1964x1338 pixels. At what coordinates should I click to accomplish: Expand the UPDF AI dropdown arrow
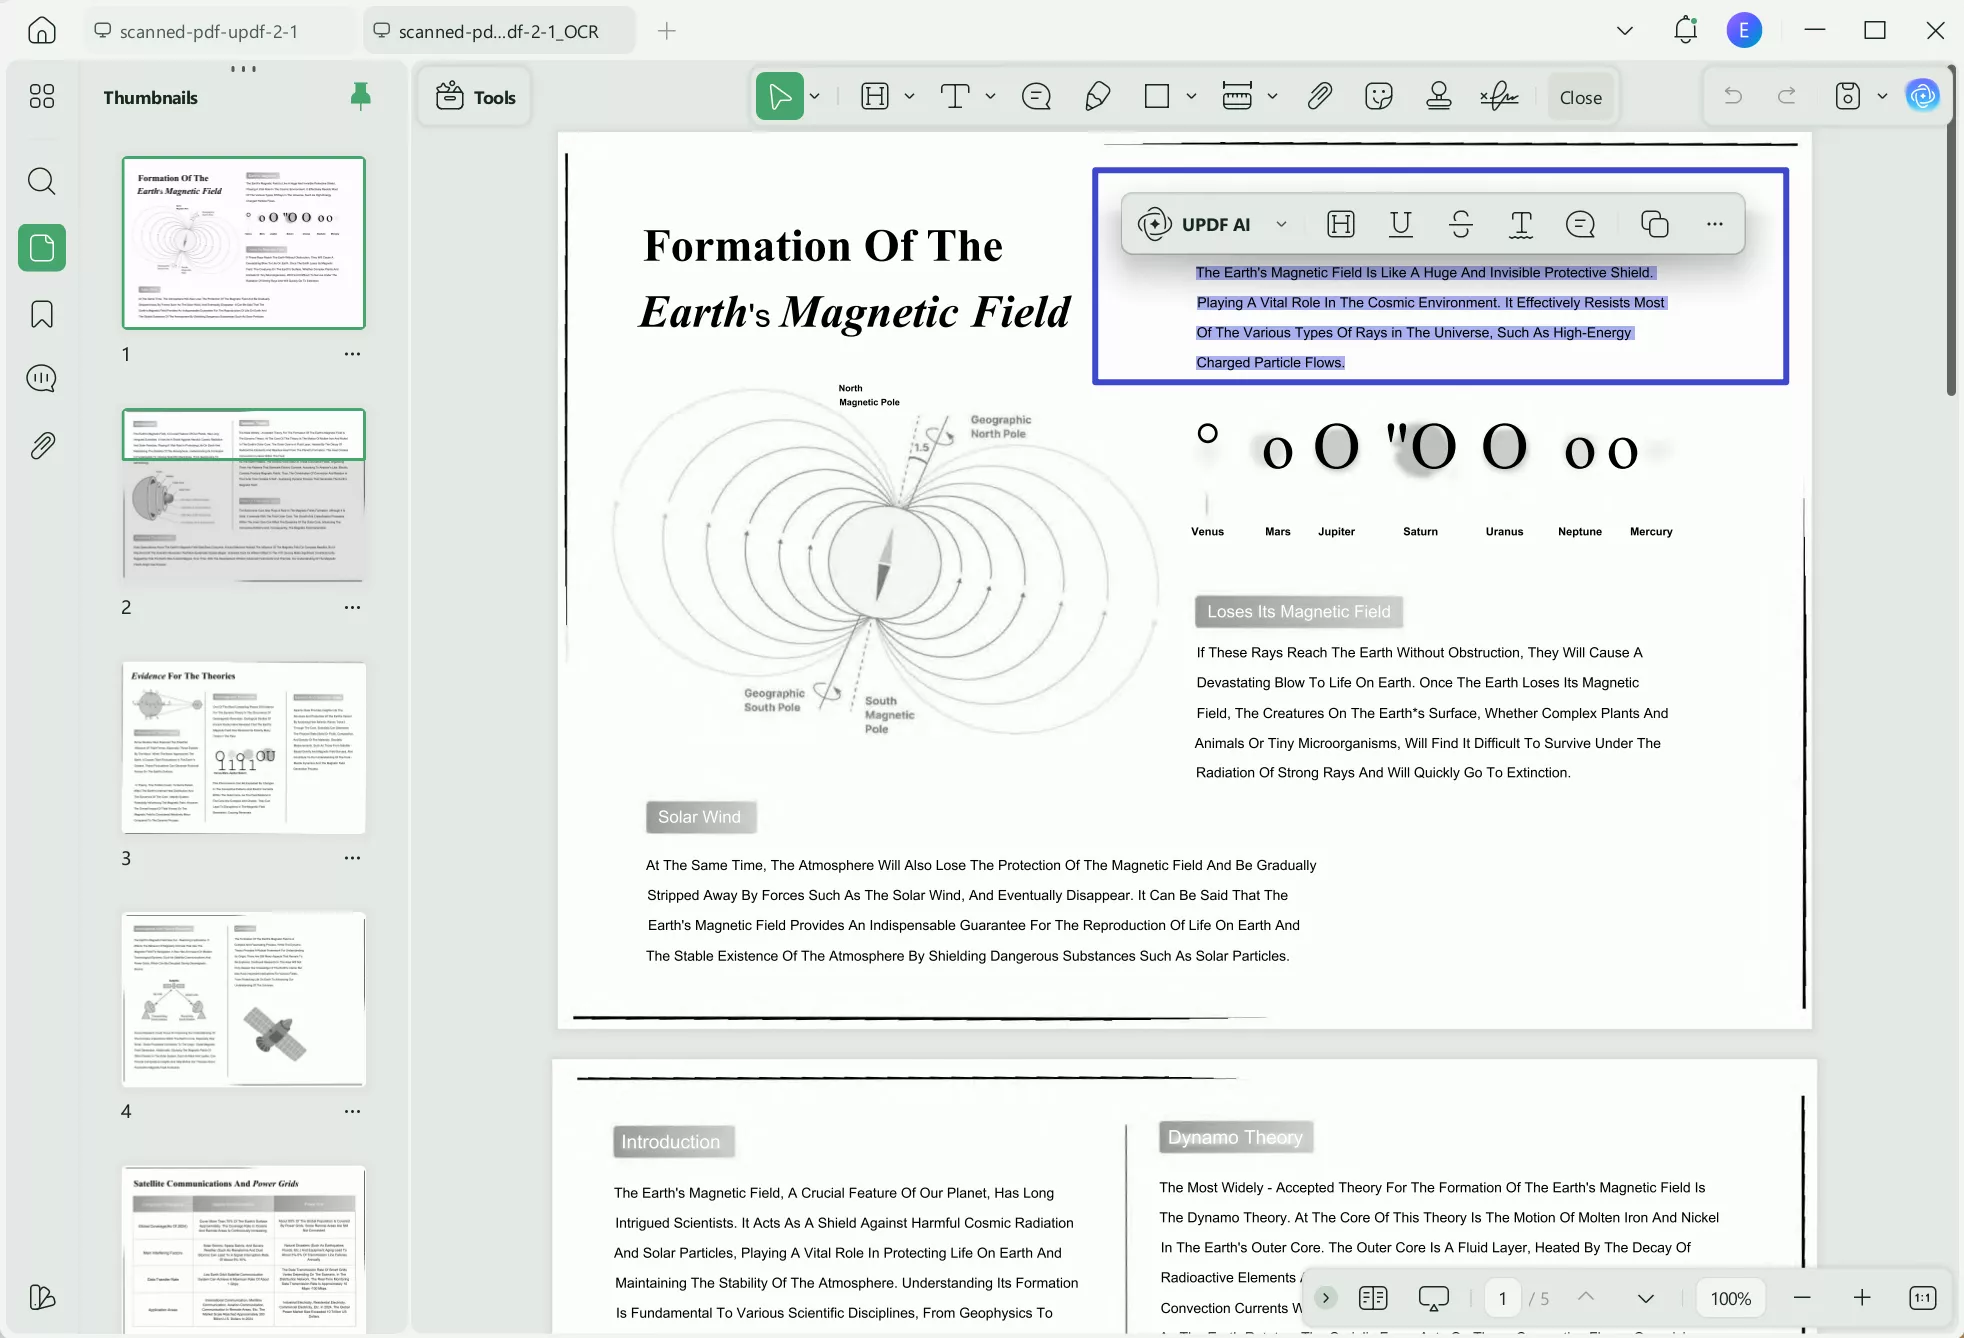pos(1282,224)
